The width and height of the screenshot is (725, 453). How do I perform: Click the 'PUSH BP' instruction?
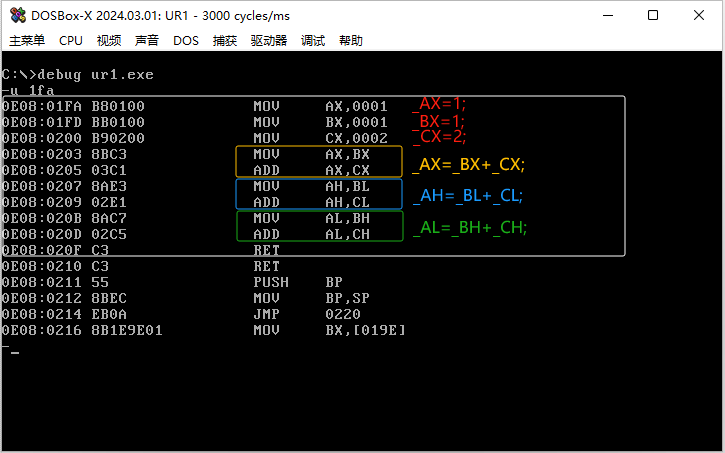coord(298,282)
